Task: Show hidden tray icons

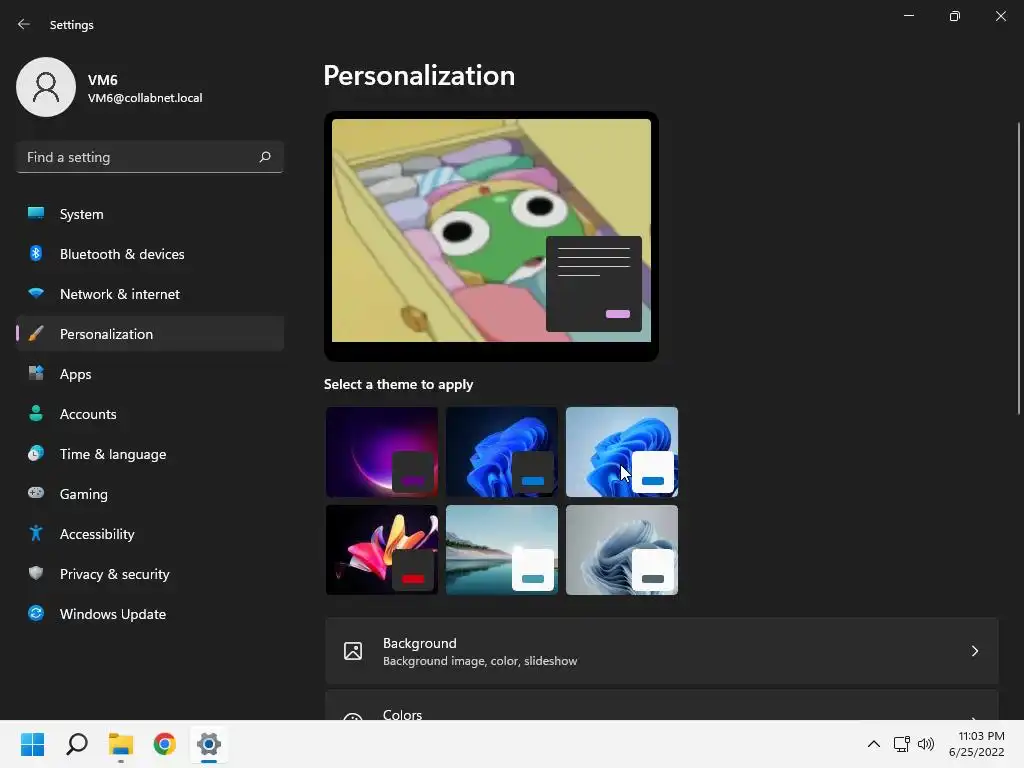Action: tap(873, 744)
